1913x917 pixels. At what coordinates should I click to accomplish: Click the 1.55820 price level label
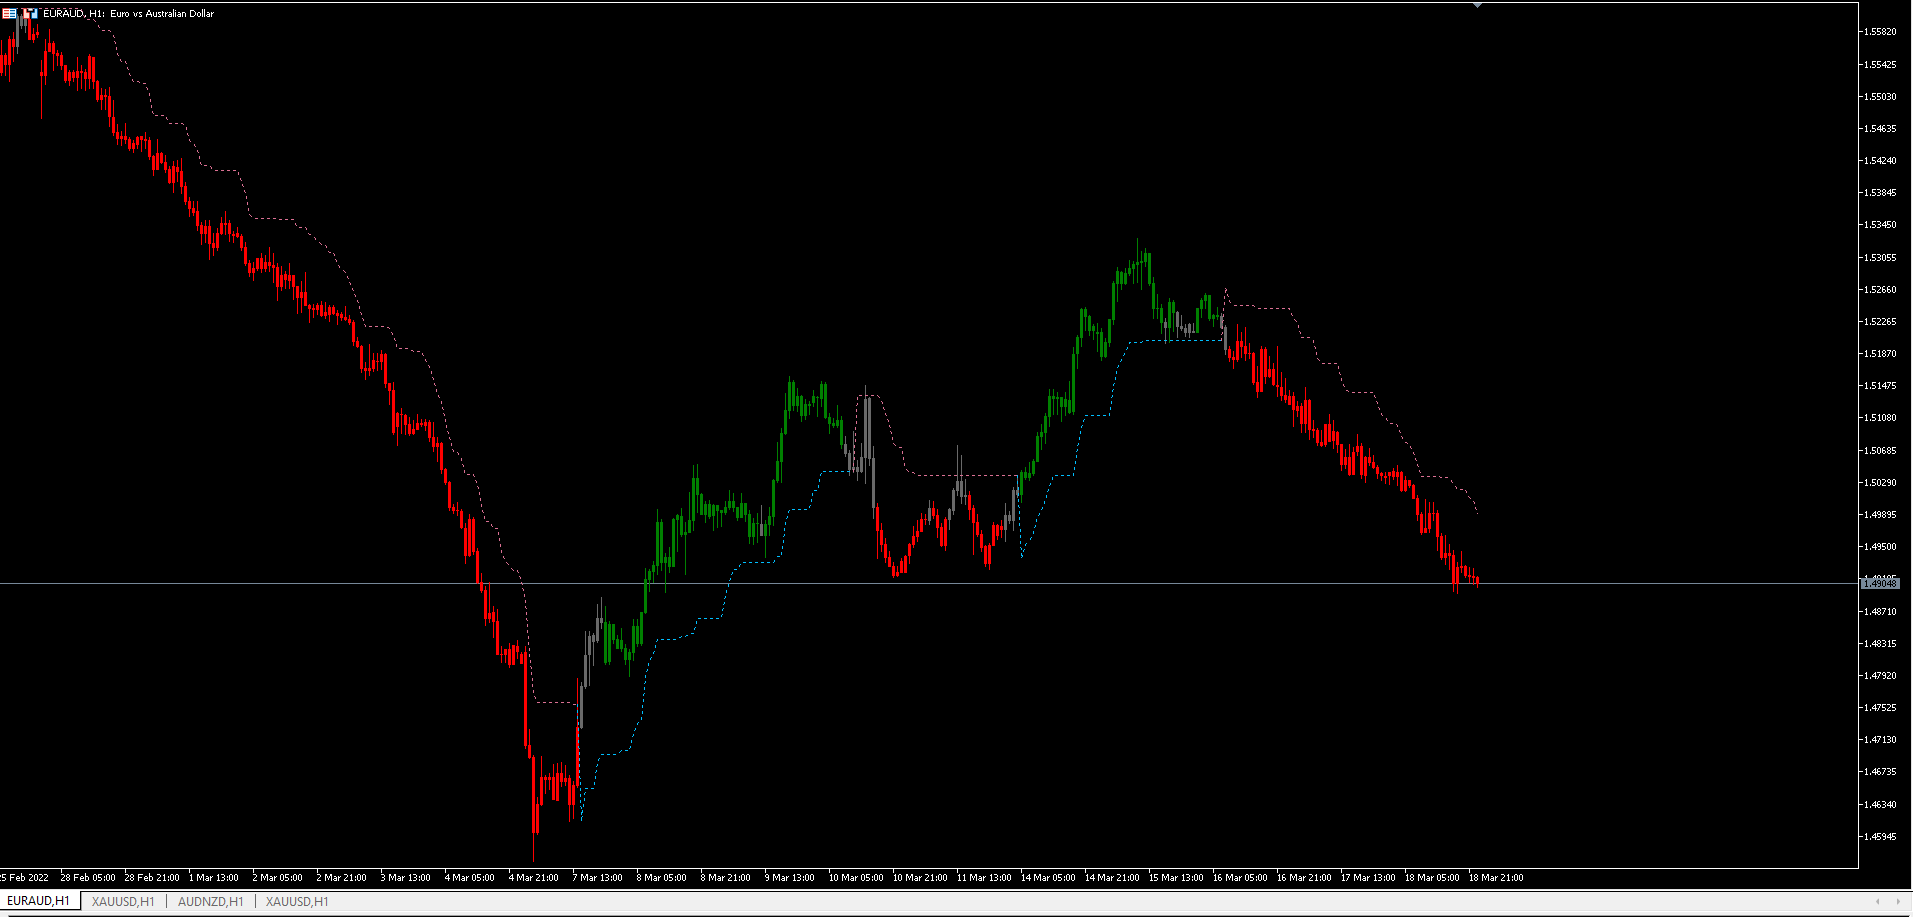coord(1882,32)
